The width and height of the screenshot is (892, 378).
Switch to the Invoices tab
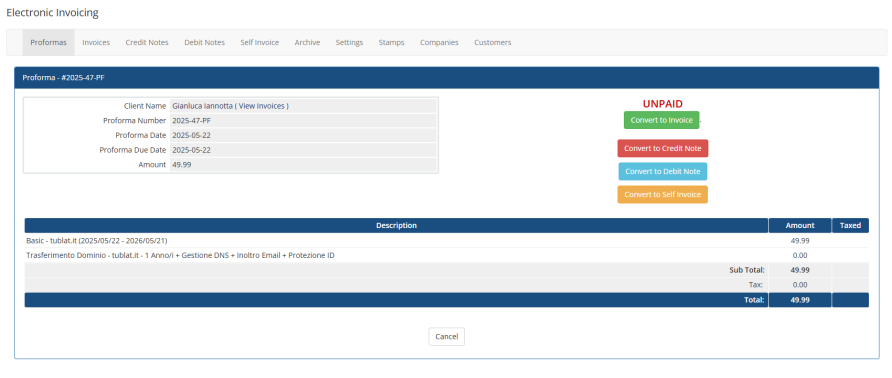click(96, 43)
